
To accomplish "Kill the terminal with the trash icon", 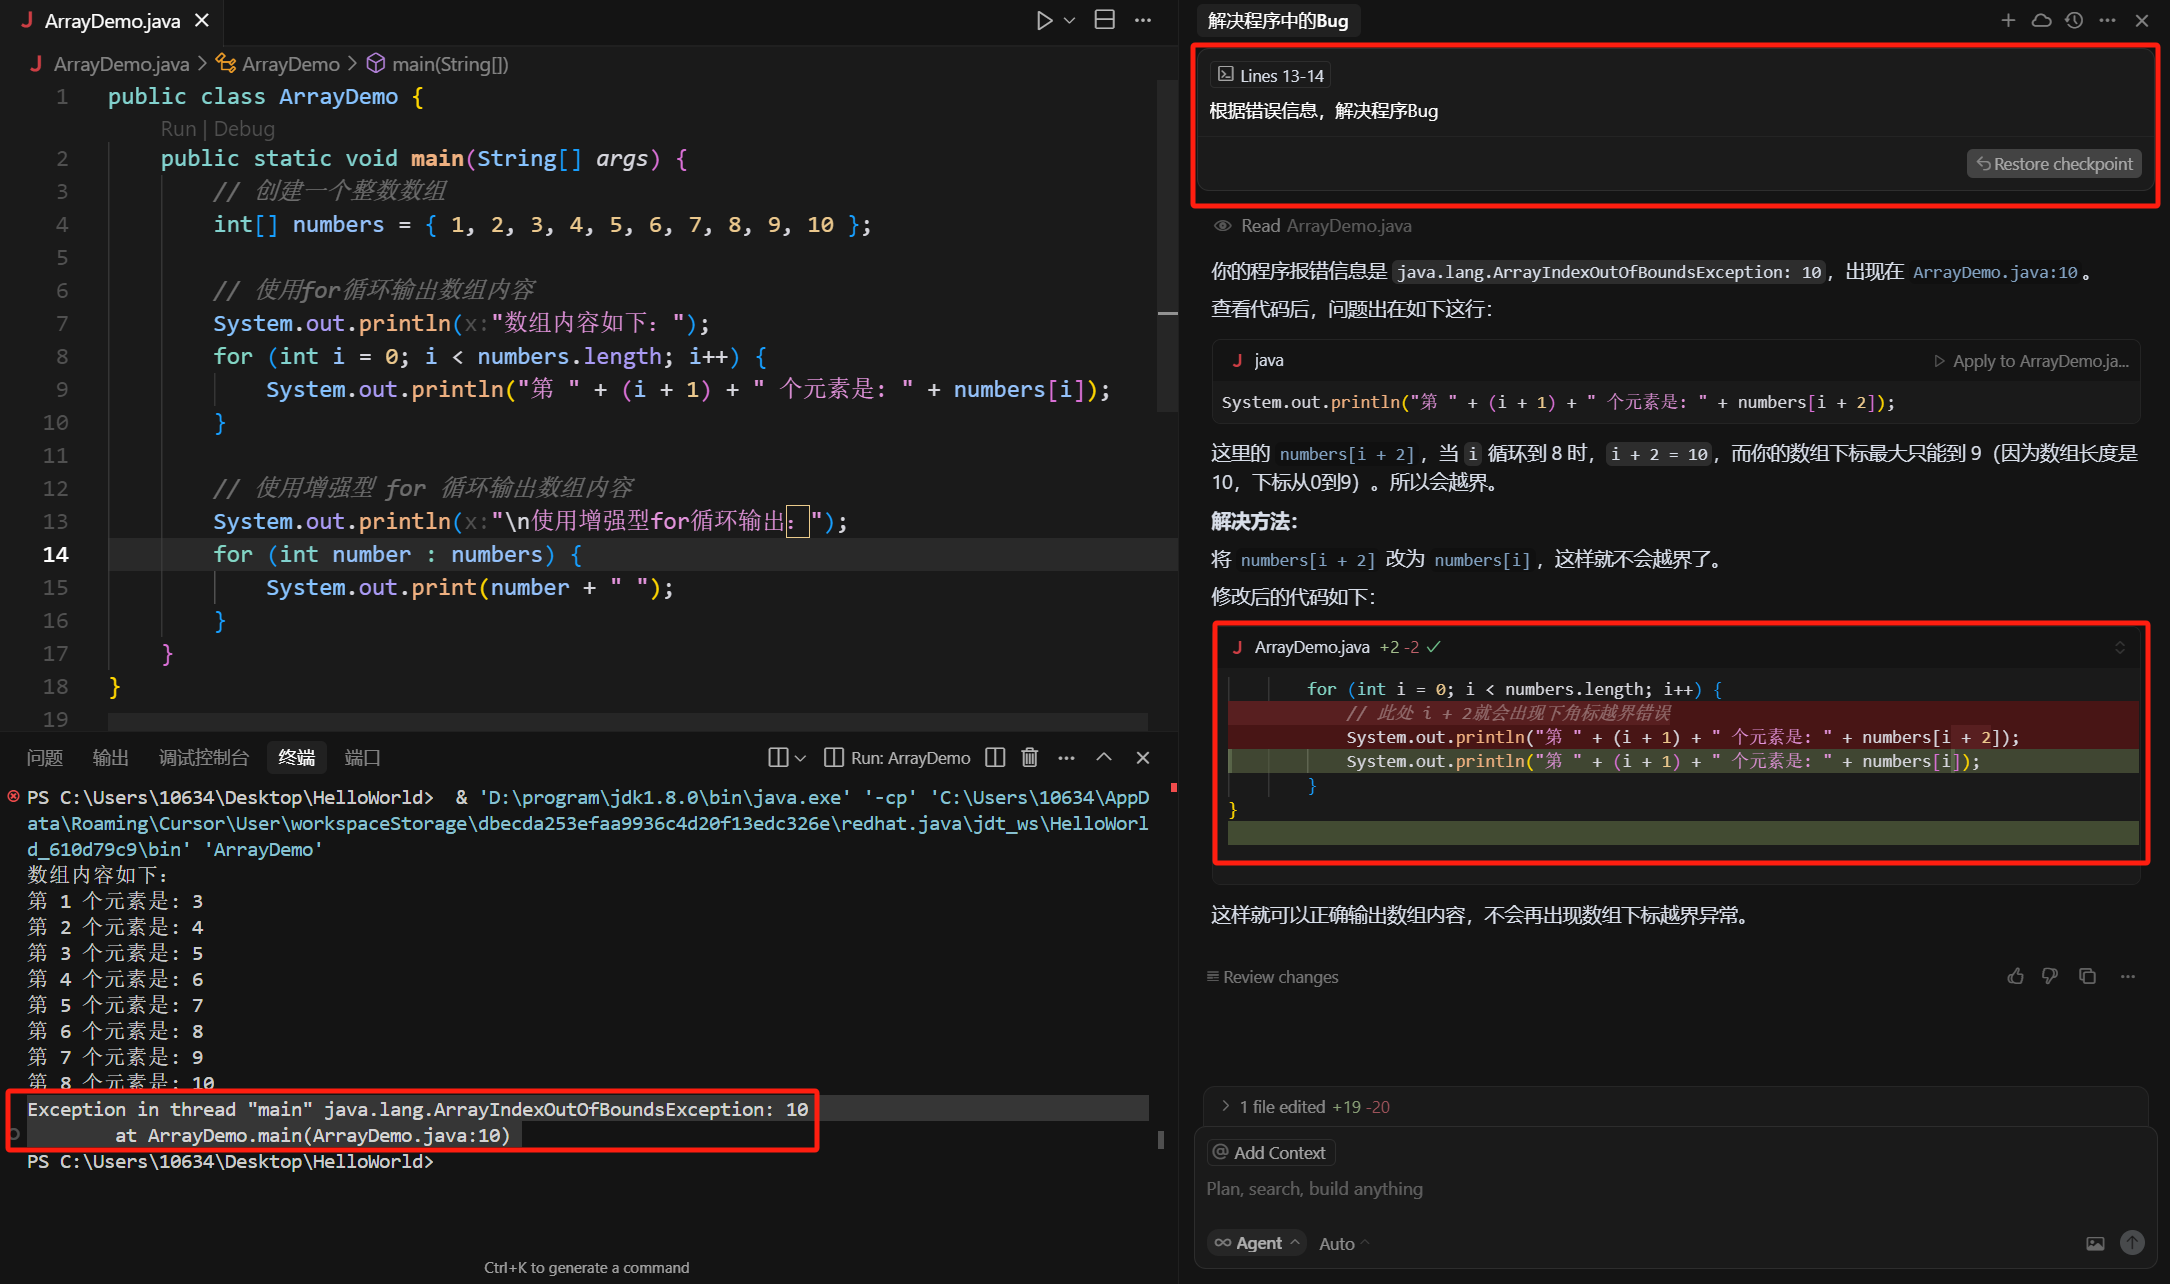I will coord(1030,758).
